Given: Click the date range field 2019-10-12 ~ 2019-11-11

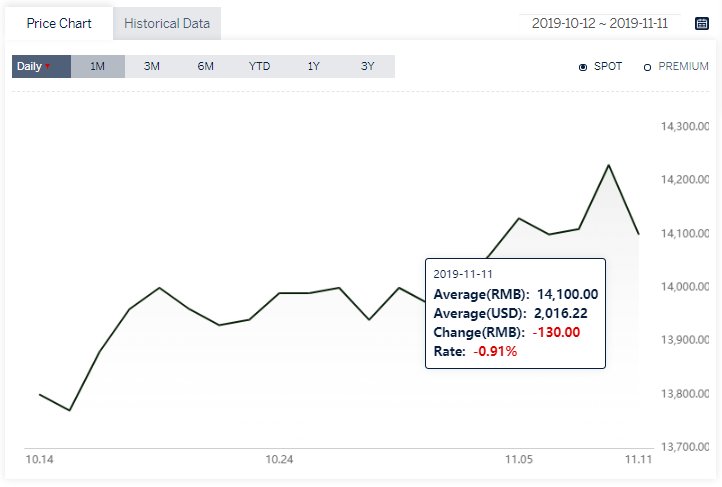Looking at the screenshot, I should pos(600,23).
